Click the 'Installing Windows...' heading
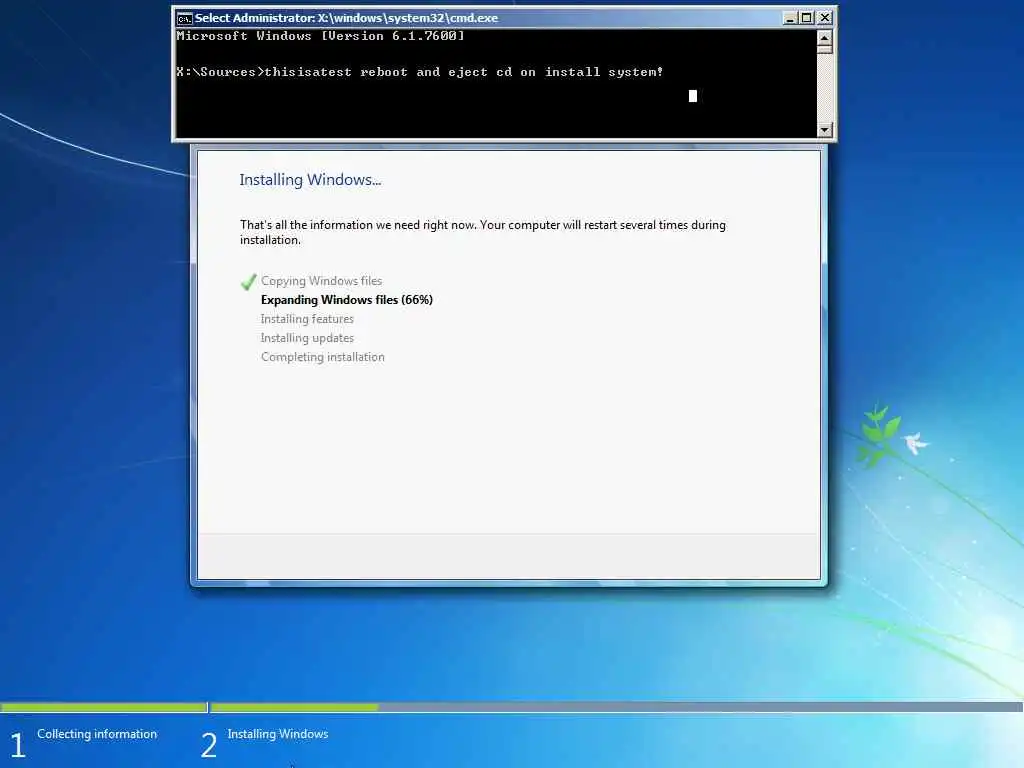 (x=310, y=180)
